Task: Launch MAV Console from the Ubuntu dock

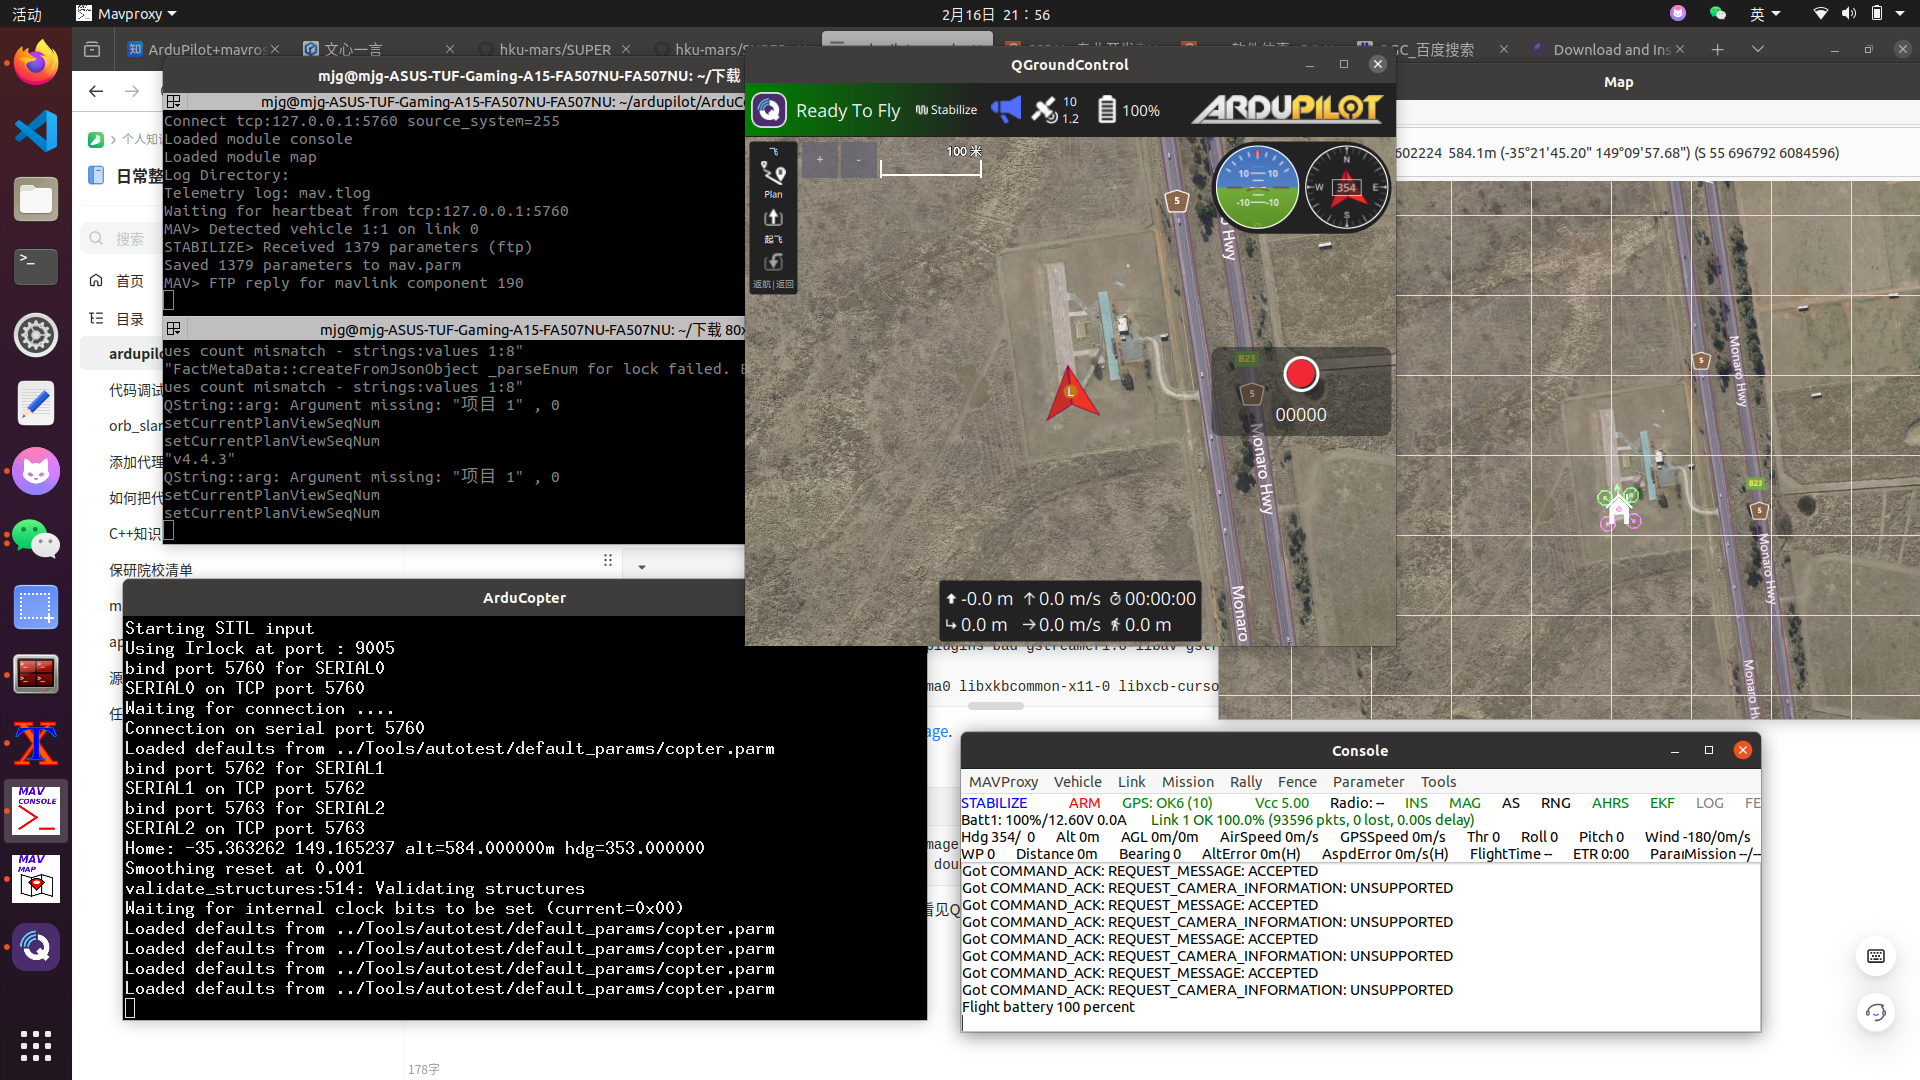Action: click(35, 810)
